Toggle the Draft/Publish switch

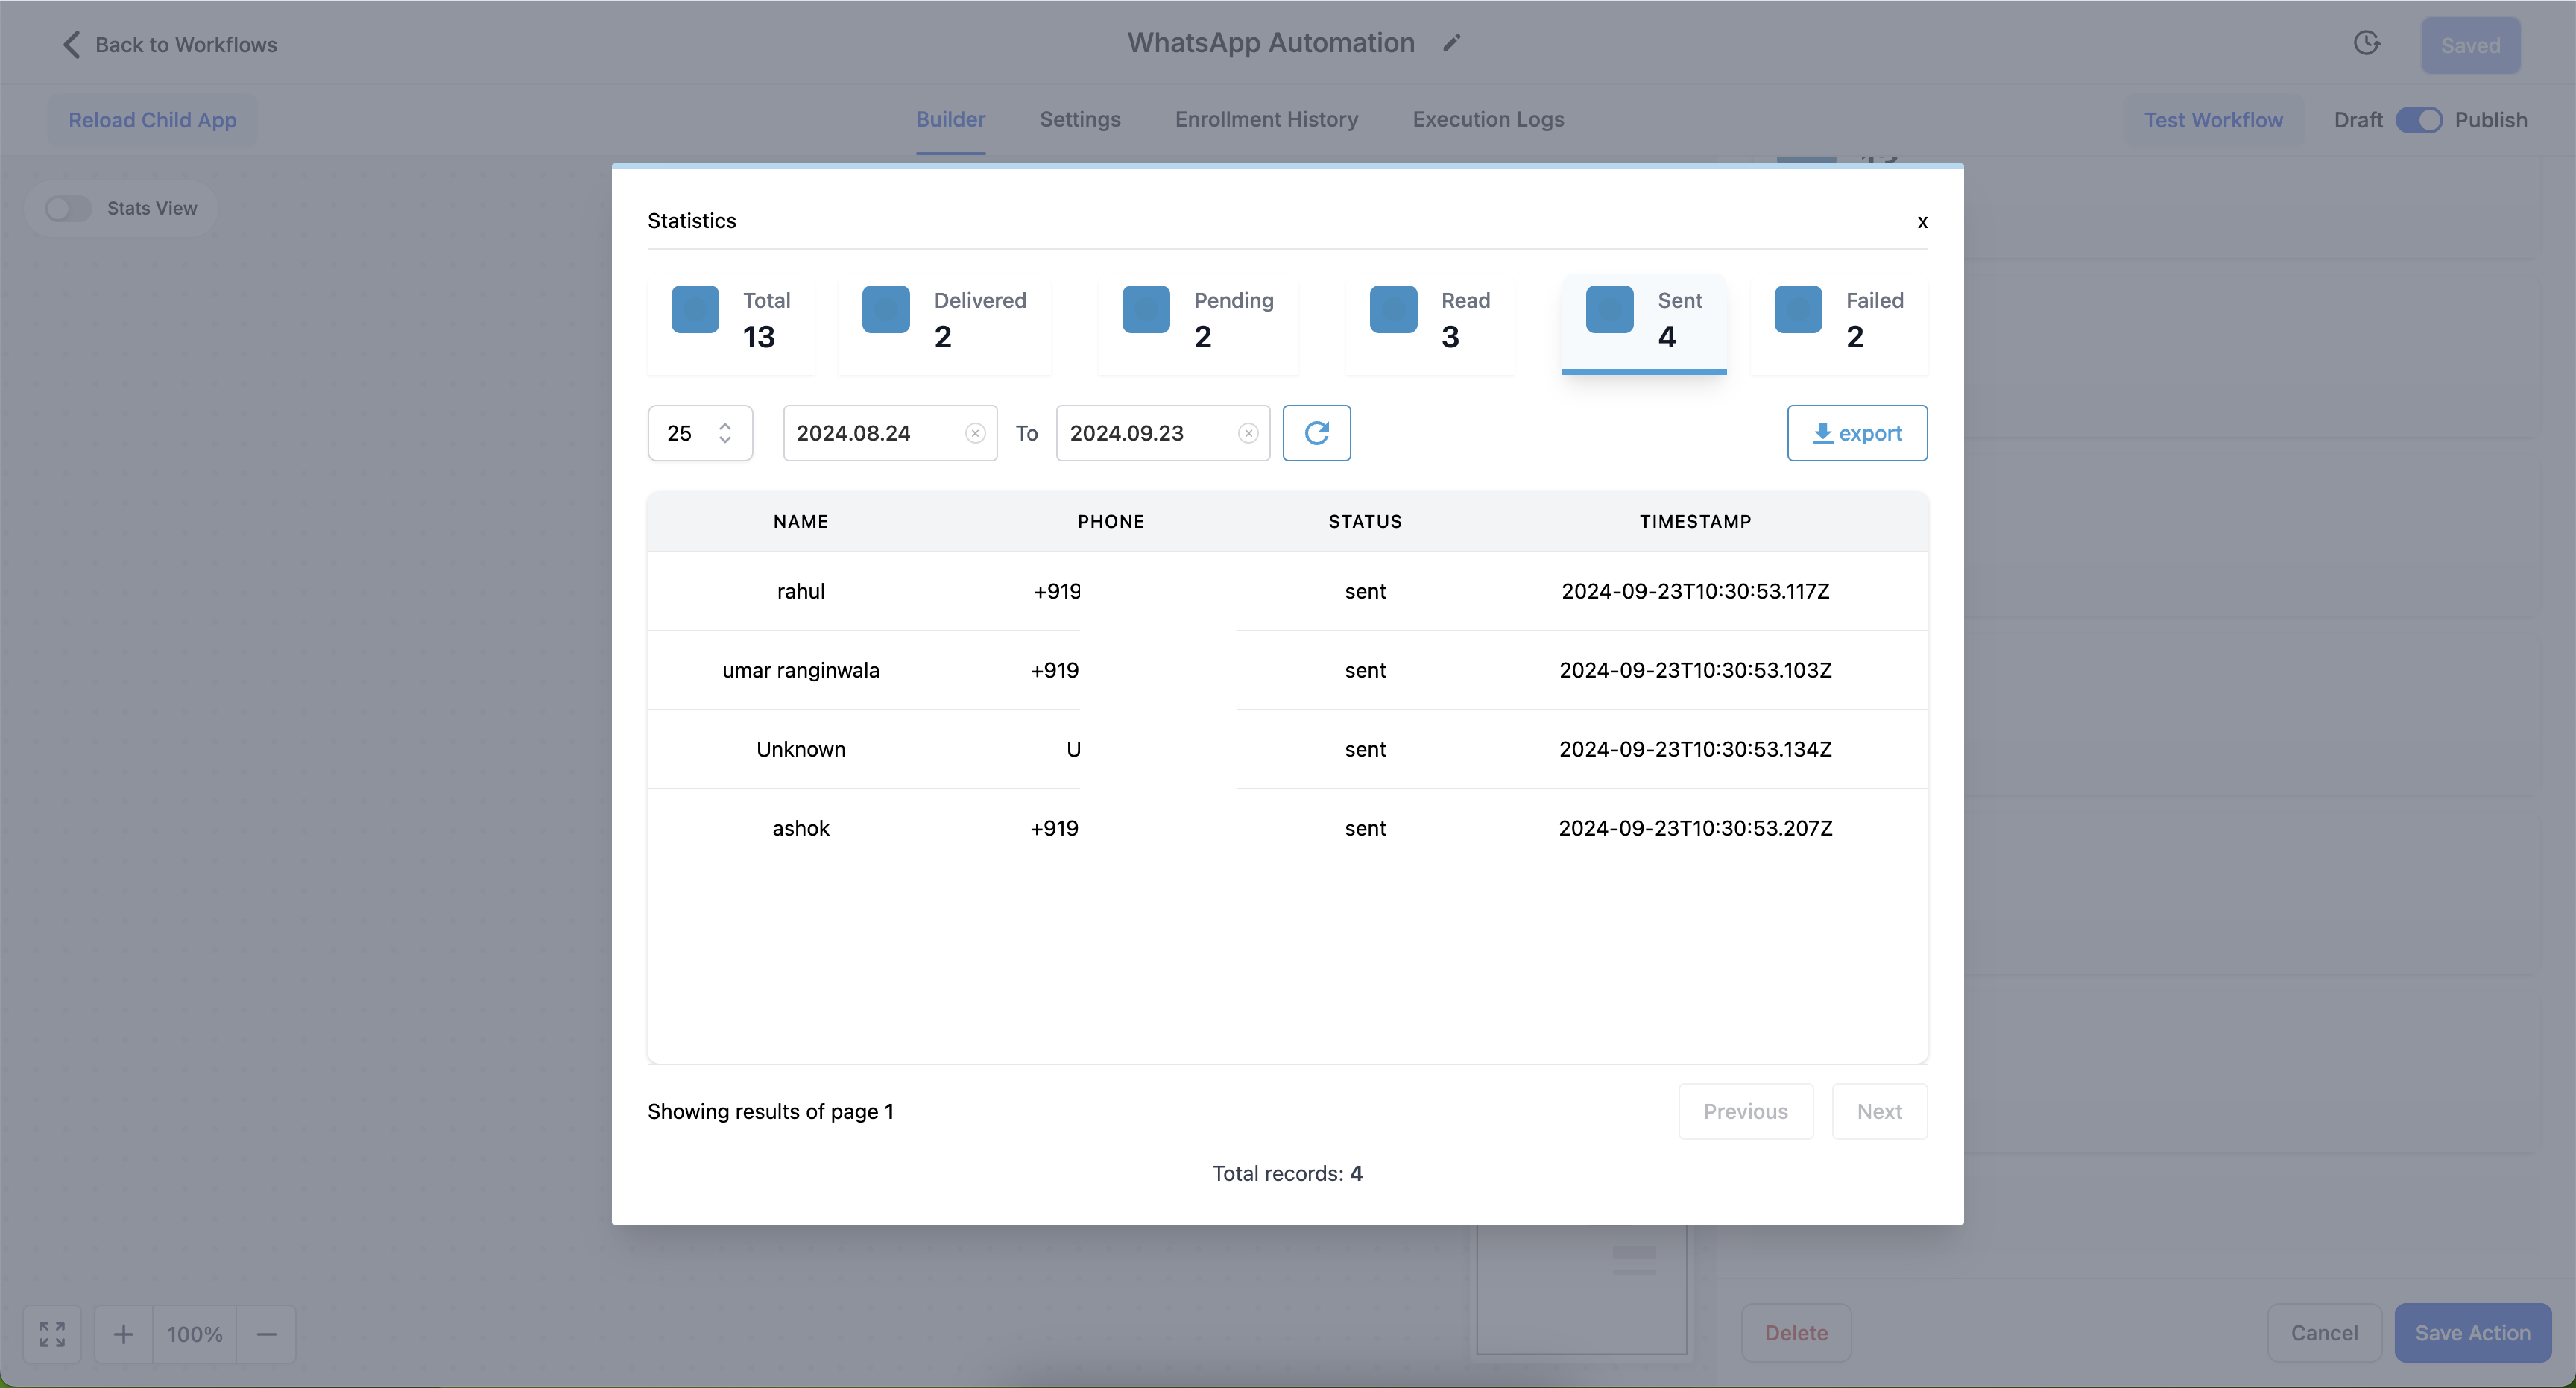coord(2418,120)
